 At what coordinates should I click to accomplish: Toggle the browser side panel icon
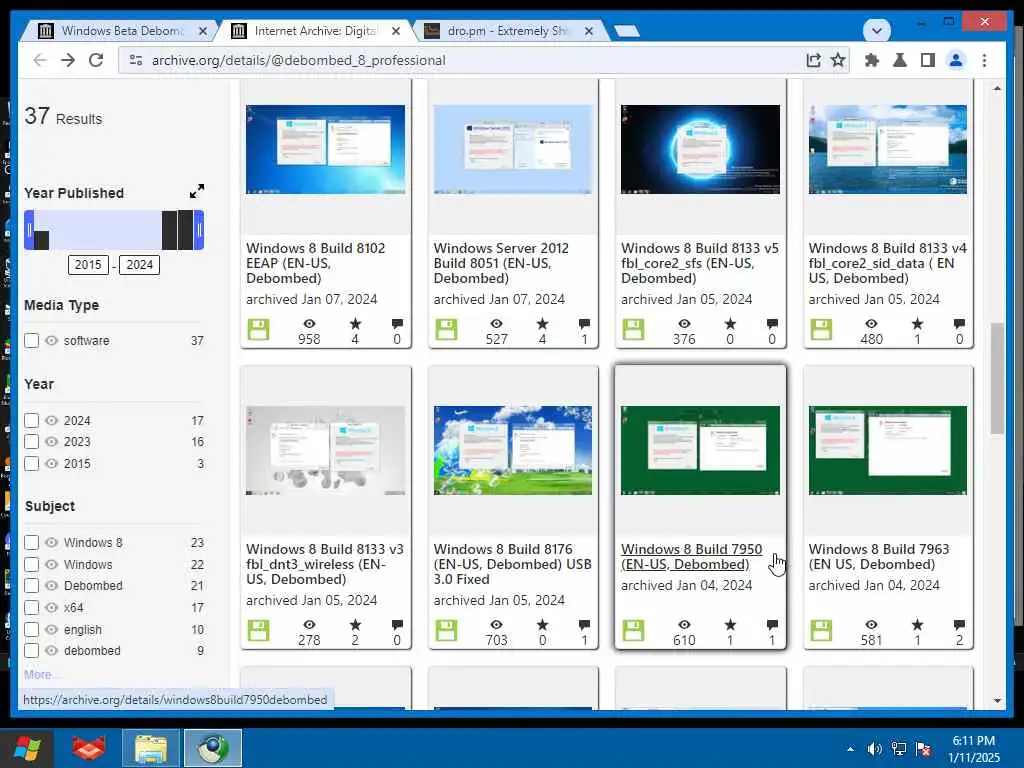(927, 60)
